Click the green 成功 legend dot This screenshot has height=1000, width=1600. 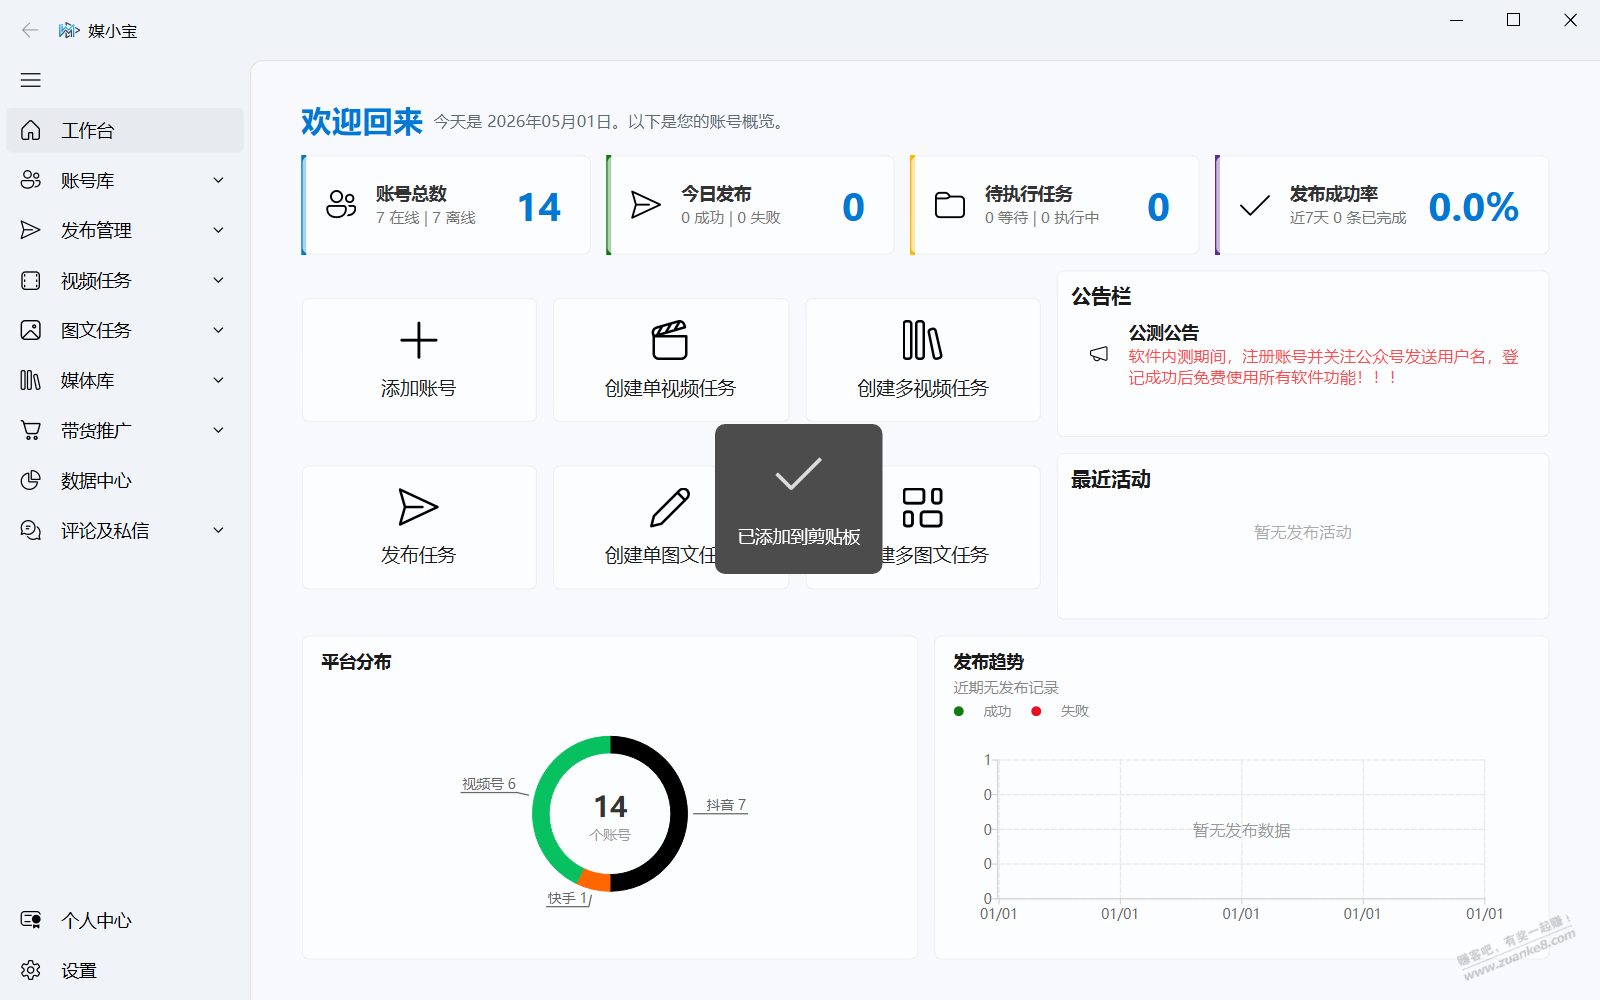pos(959,711)
